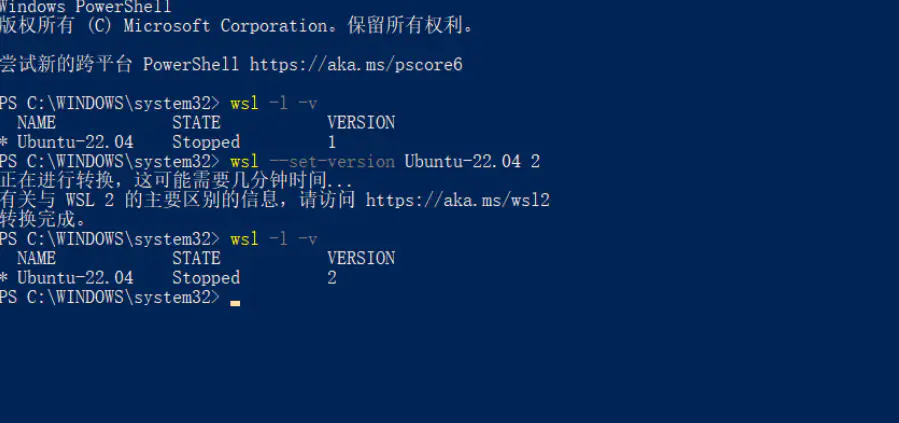This screenshot has height=423, width=899.
Task: Click the version value 2 in output
Action: pyautogui.click(x=331, y=278)
